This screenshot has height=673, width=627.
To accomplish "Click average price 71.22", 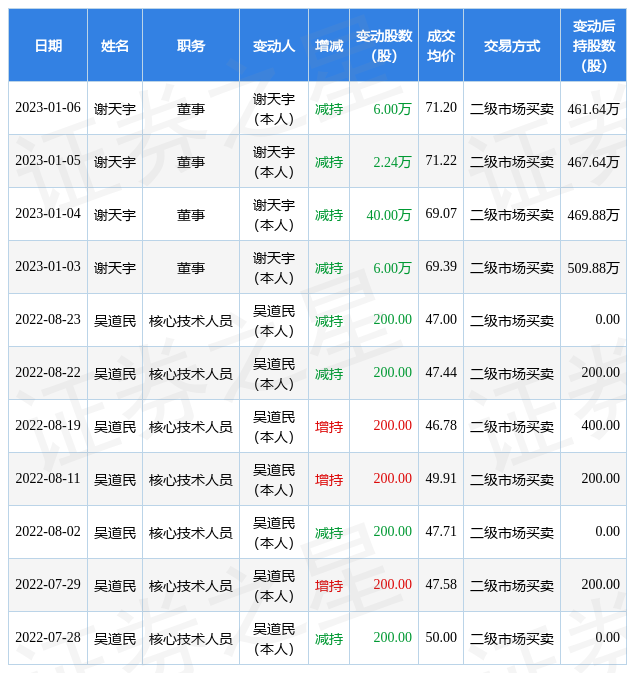I will coord(441,161).
